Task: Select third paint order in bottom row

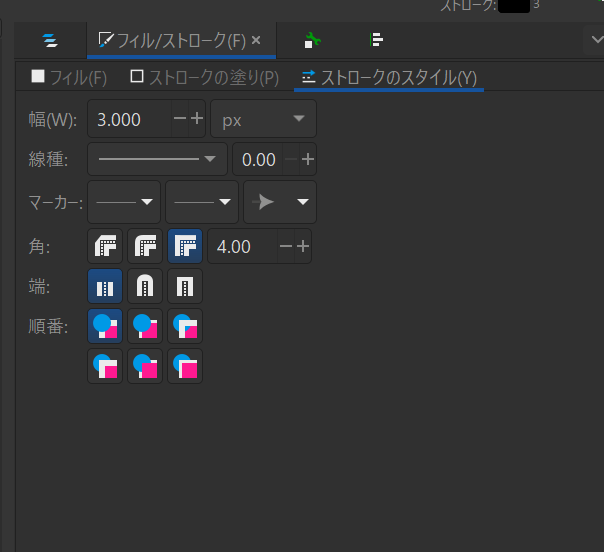Action: tap(185, 366)
